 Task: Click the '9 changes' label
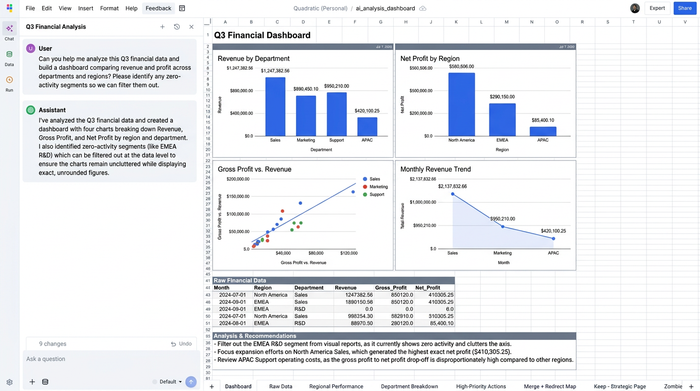pyautogui.click(x=52, y=344)
